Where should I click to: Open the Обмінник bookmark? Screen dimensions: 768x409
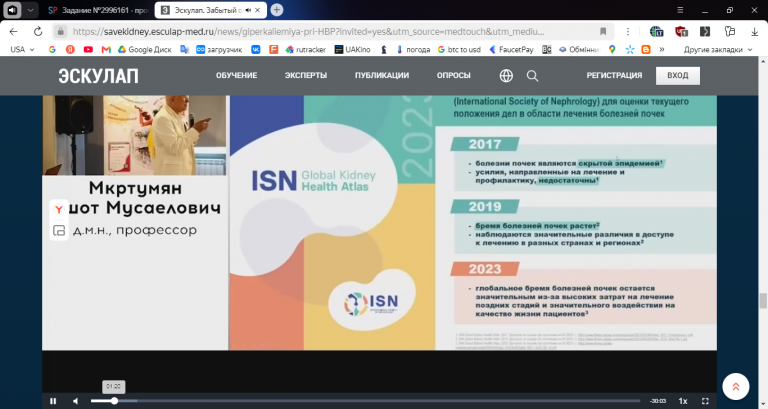(x=579, y=49)
